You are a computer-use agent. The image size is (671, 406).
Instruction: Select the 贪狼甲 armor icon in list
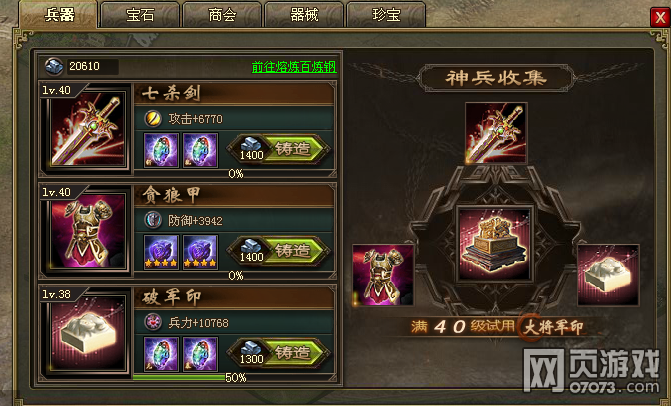coord(88,232)
